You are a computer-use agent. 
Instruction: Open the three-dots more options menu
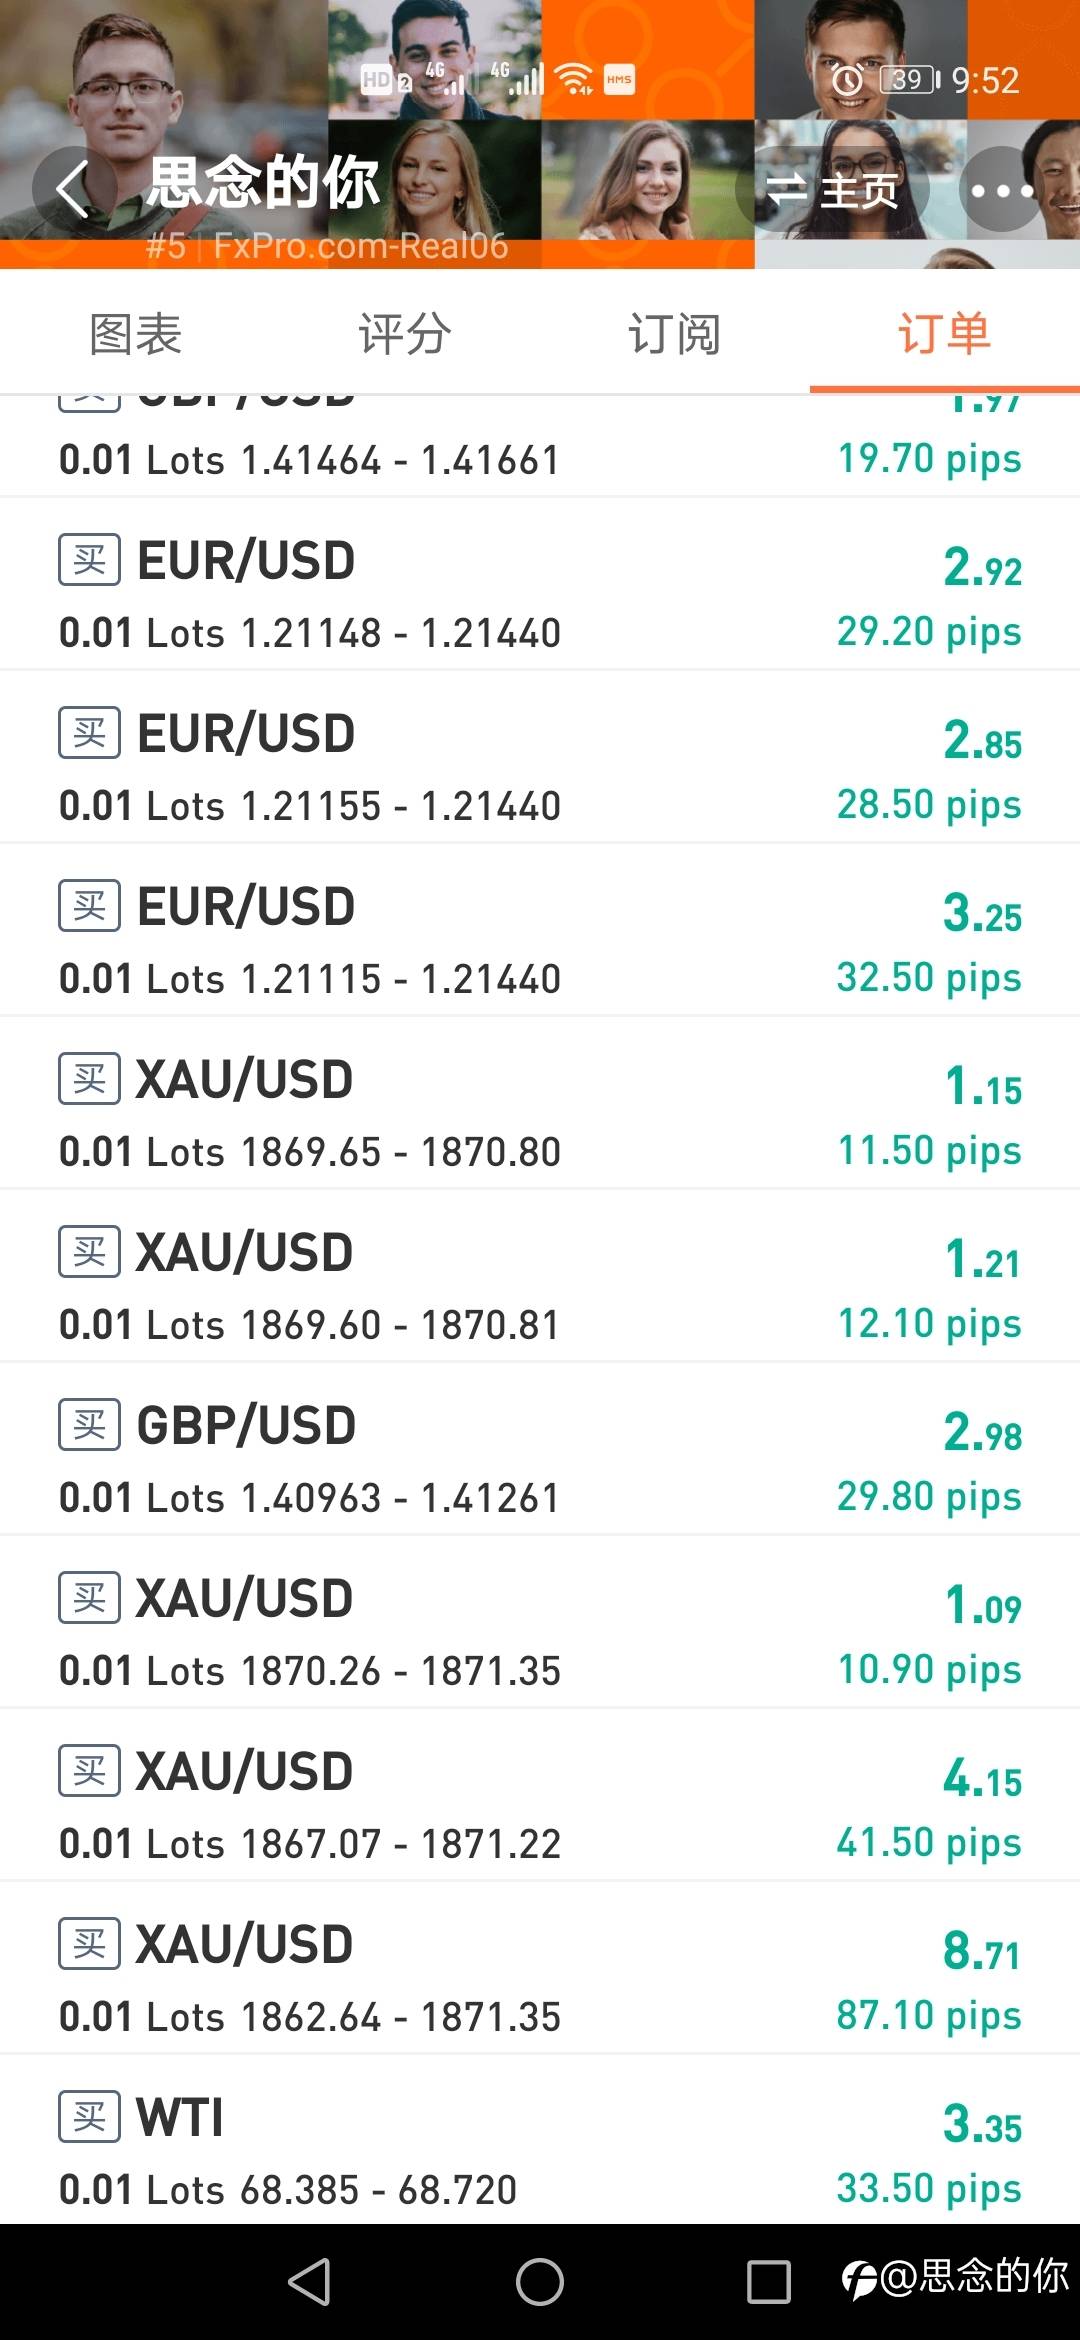1000,190
